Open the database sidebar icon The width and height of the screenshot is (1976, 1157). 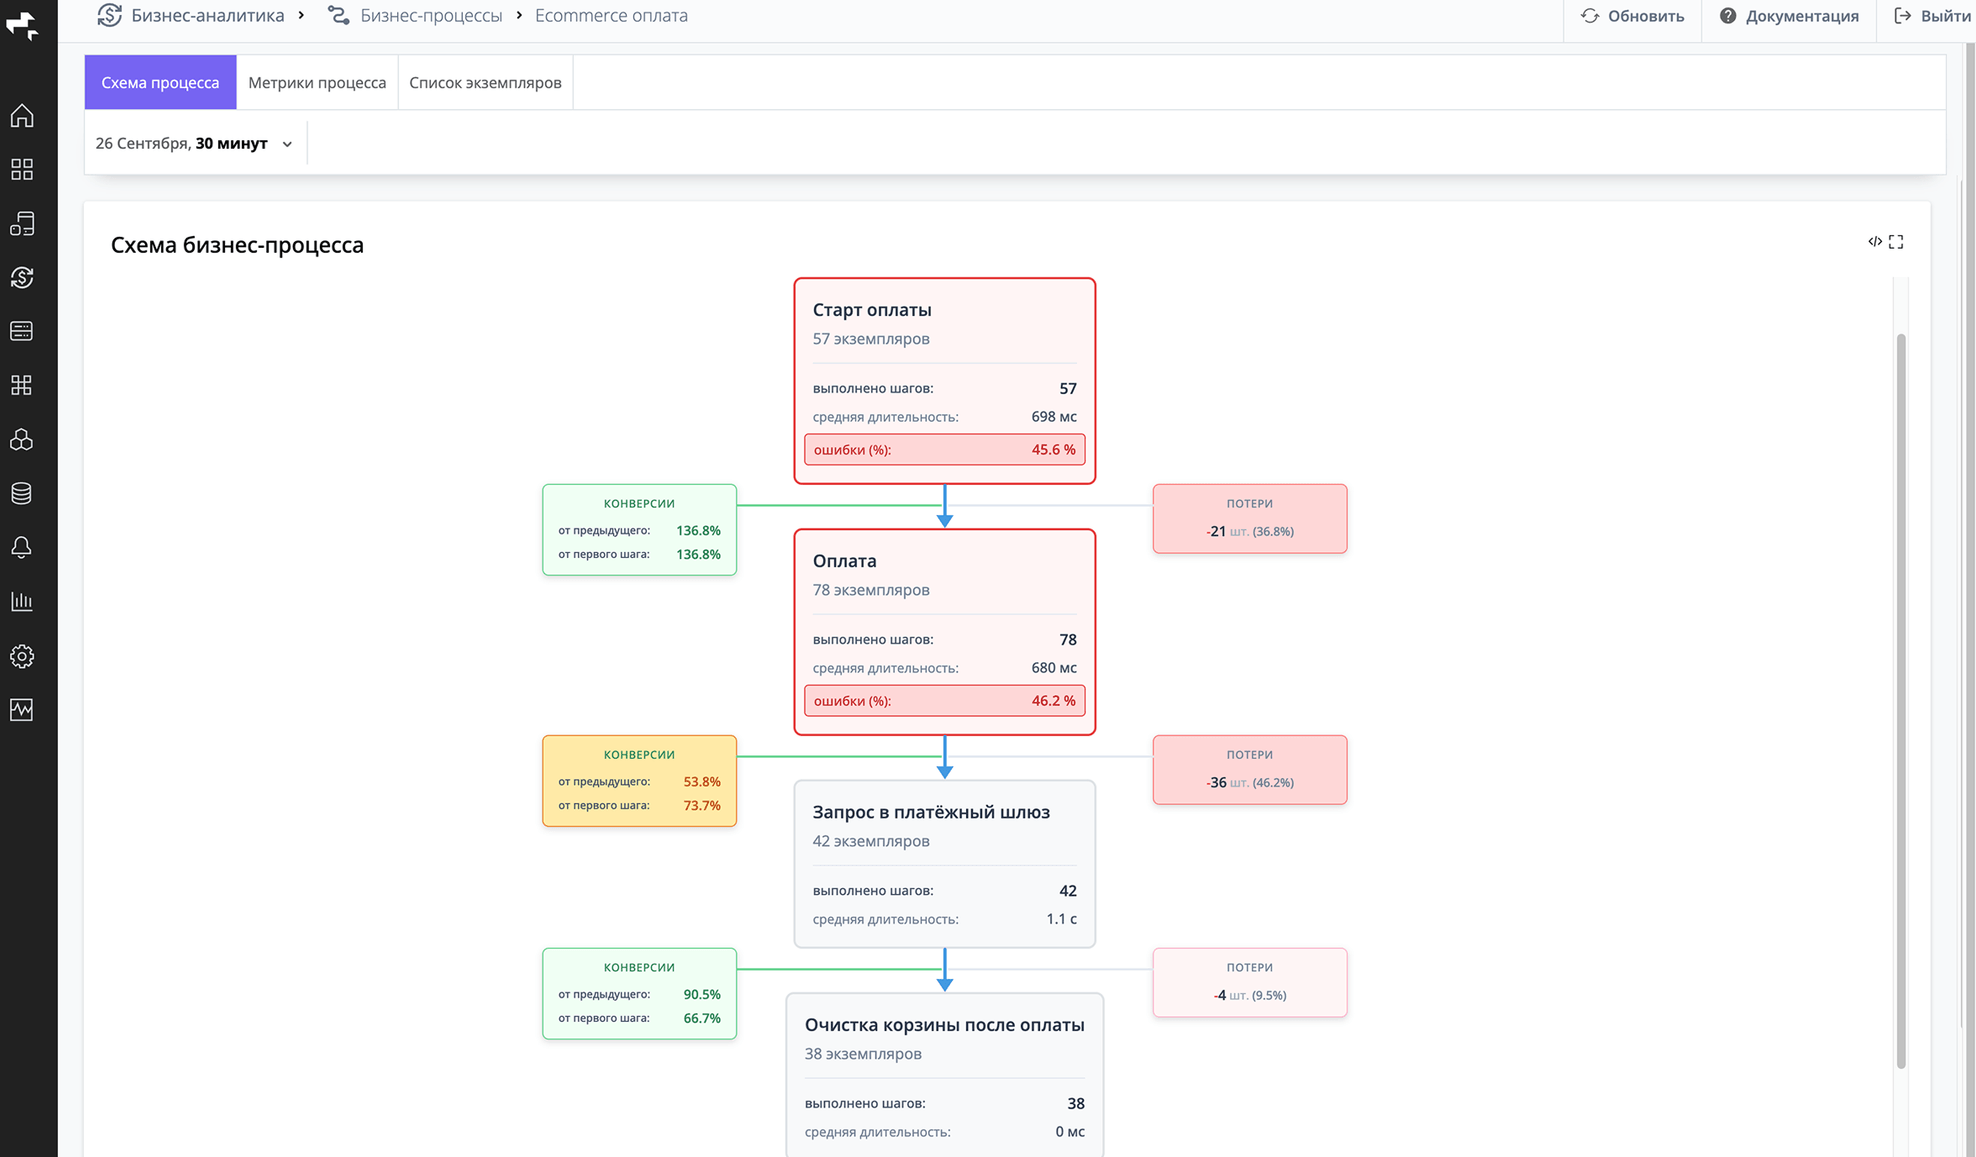22,493
